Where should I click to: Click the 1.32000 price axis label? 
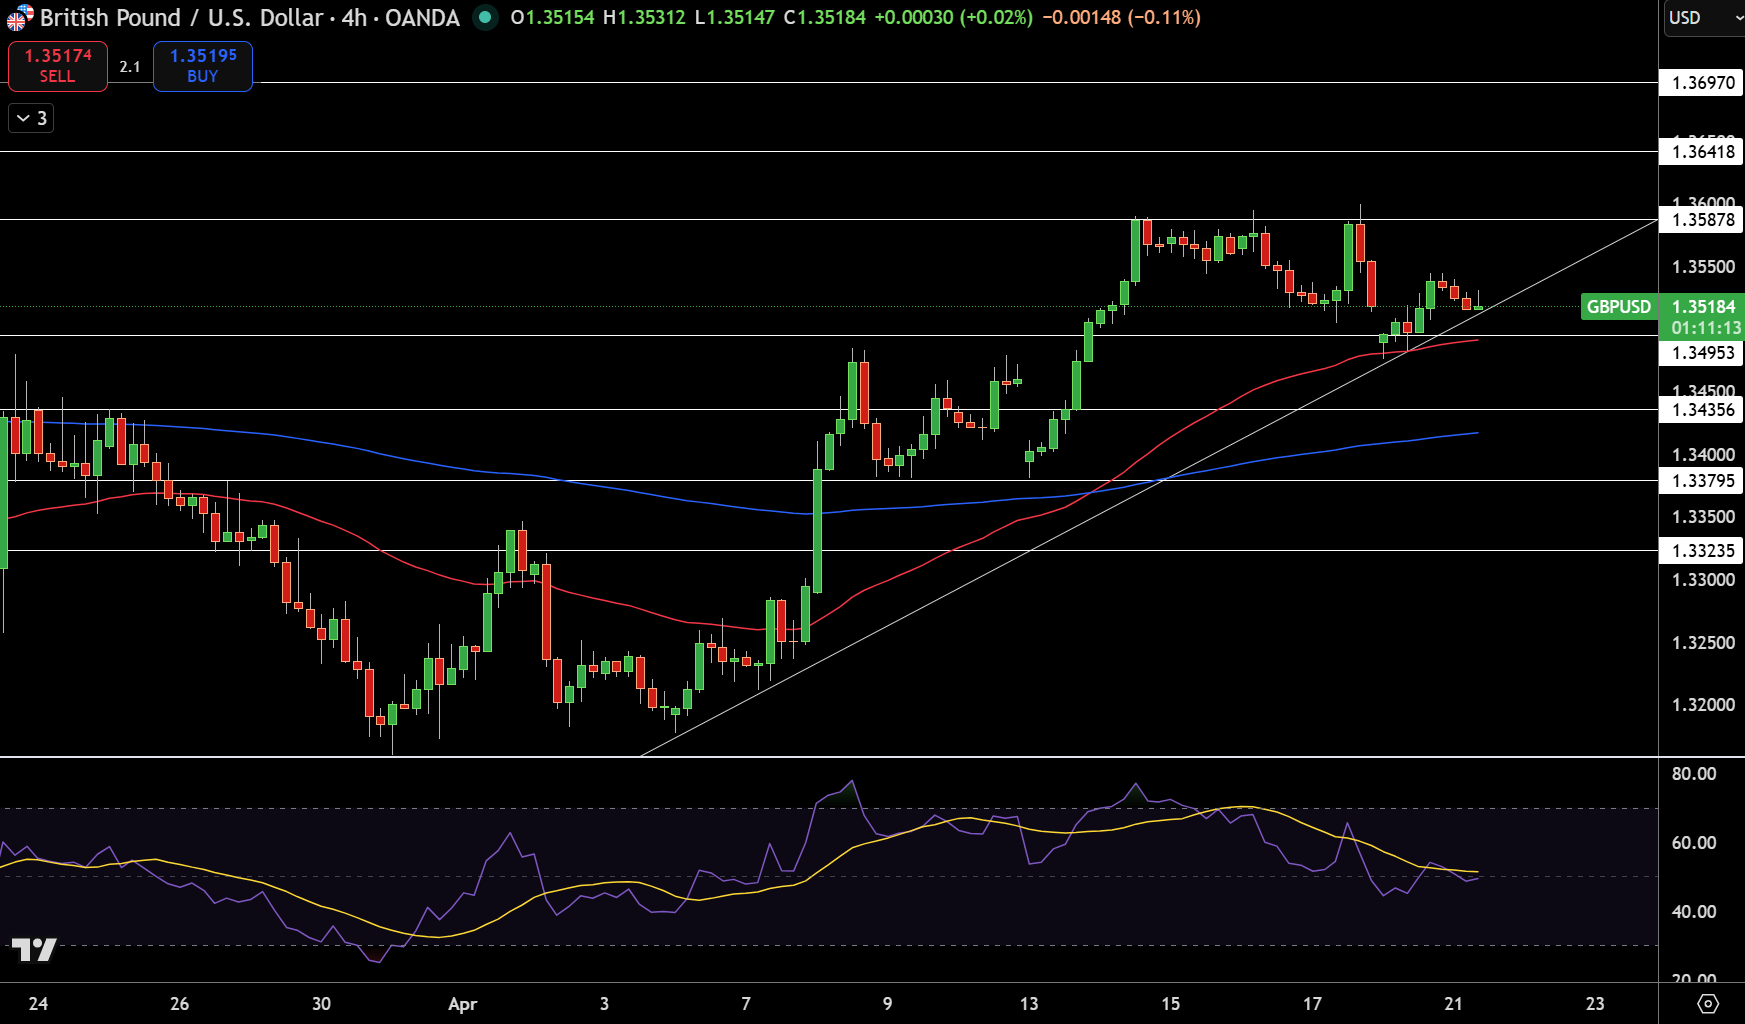(1703, 705)
